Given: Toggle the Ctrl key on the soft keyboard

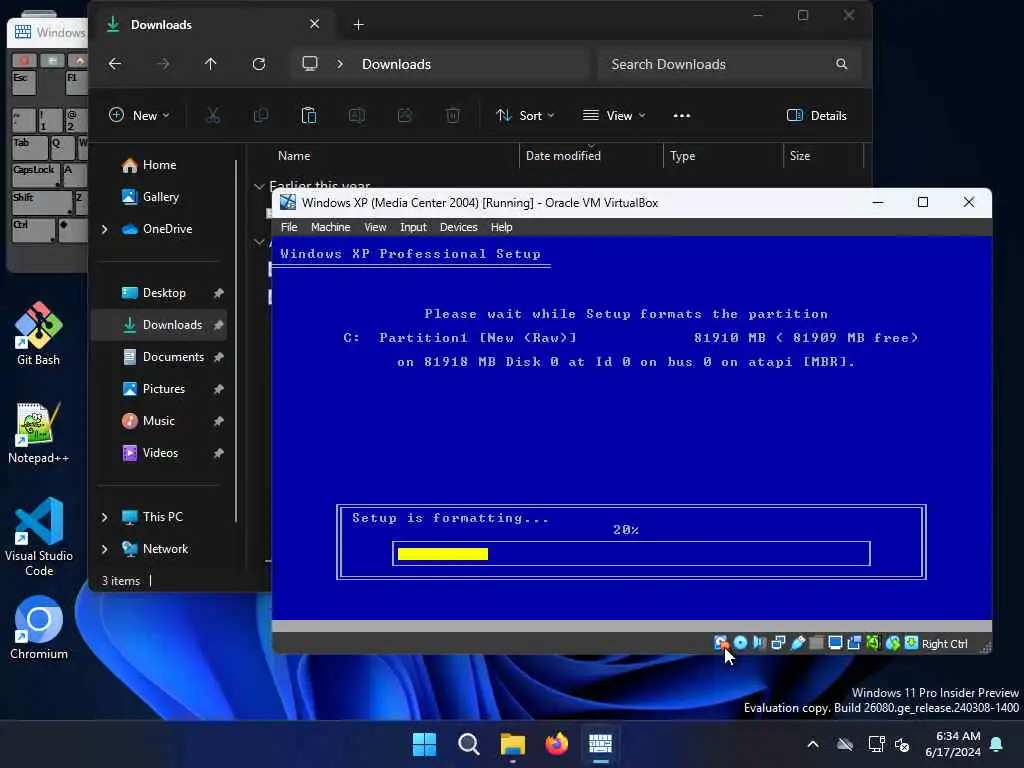Looking at the screenshot, I should coord(33,230).
